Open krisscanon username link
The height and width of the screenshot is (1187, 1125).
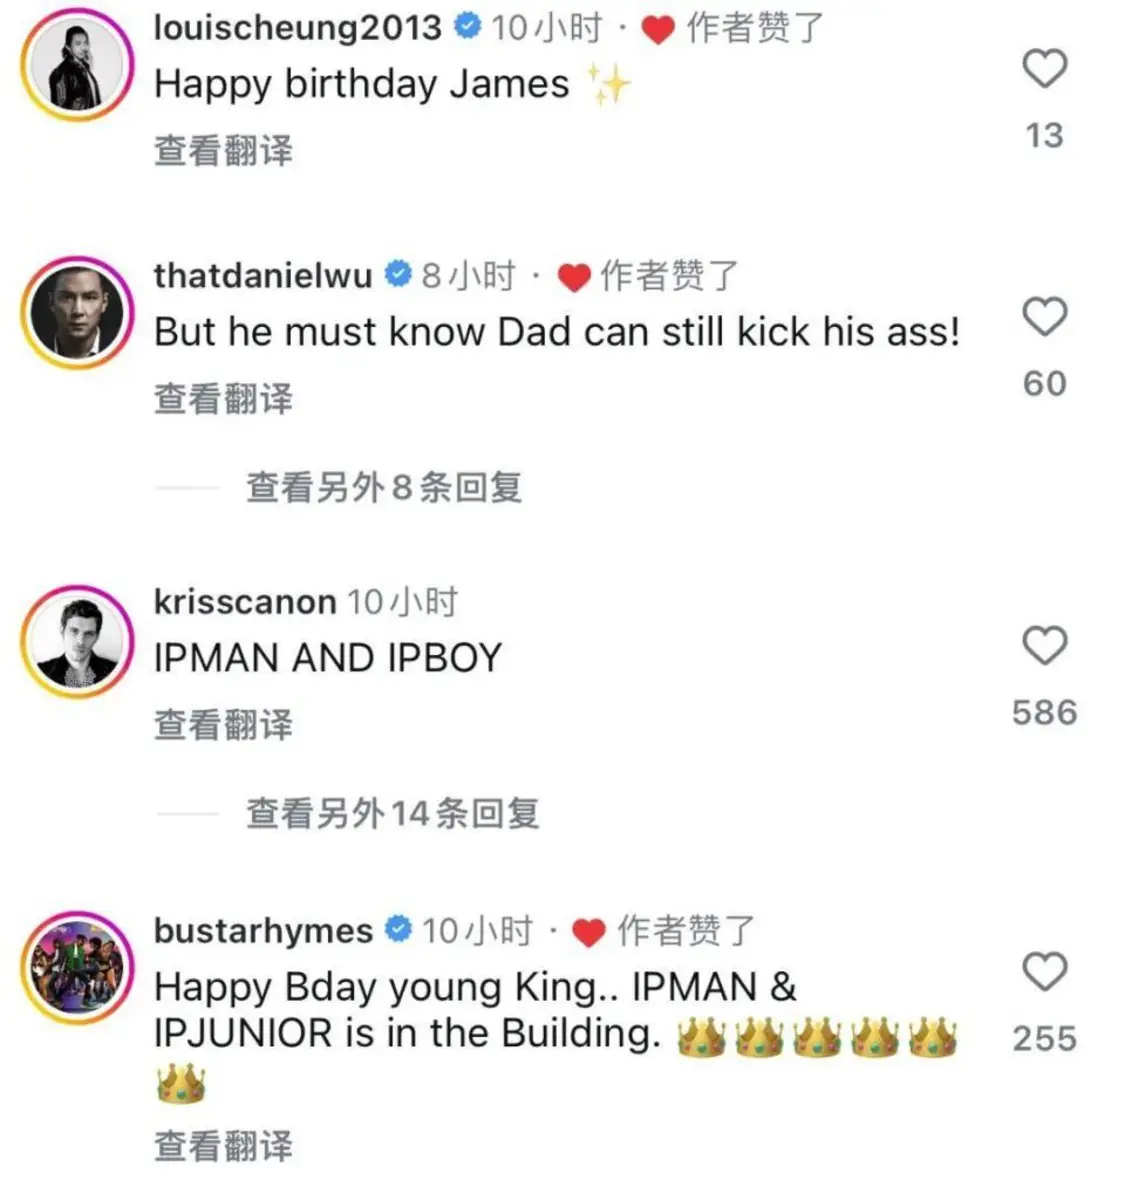245,603
